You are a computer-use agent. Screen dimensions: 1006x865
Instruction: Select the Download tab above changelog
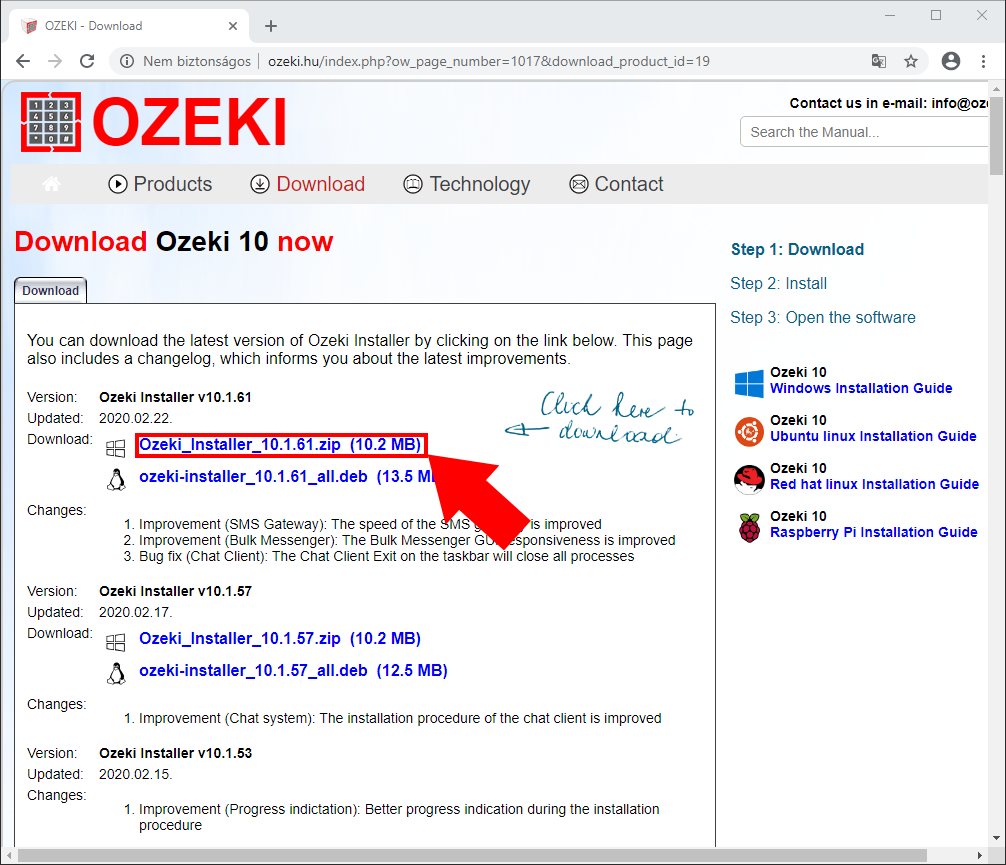click(51, 291)
